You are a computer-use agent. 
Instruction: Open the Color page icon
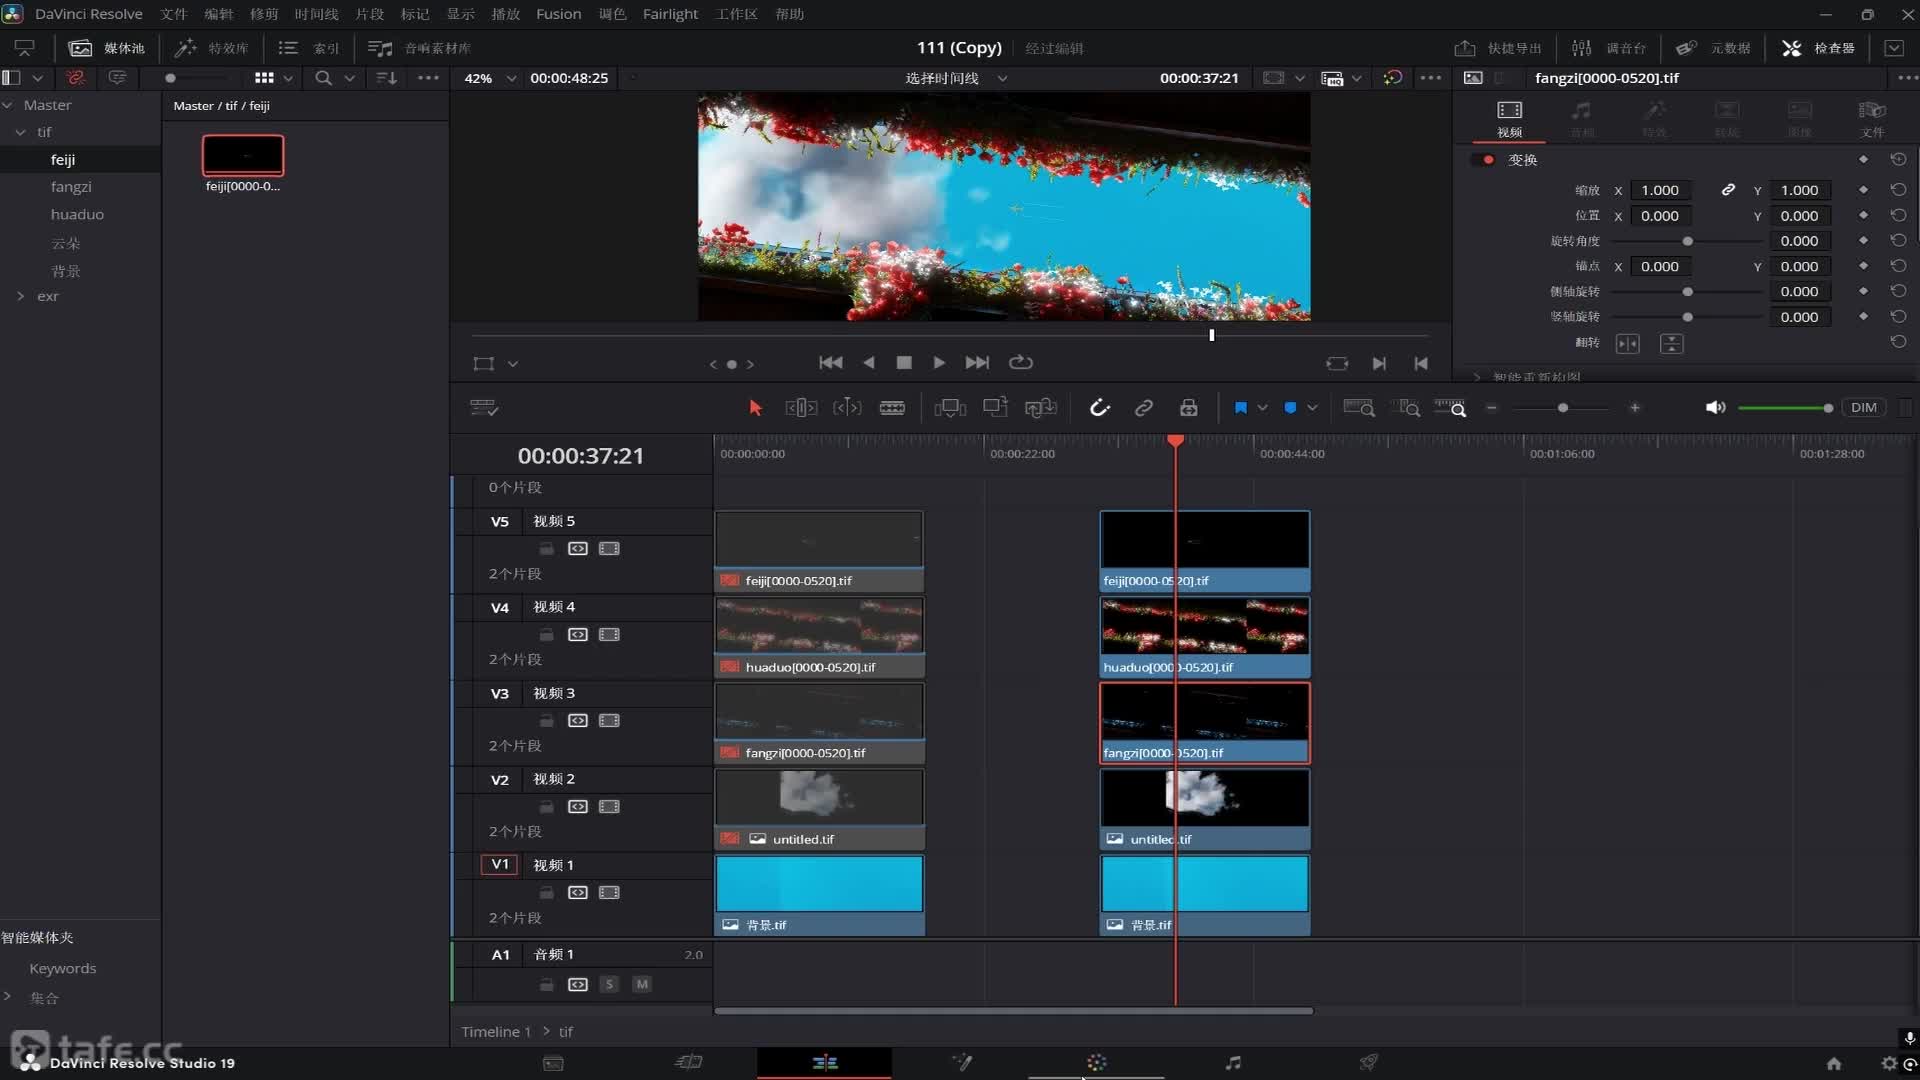click(1096, 1063)
